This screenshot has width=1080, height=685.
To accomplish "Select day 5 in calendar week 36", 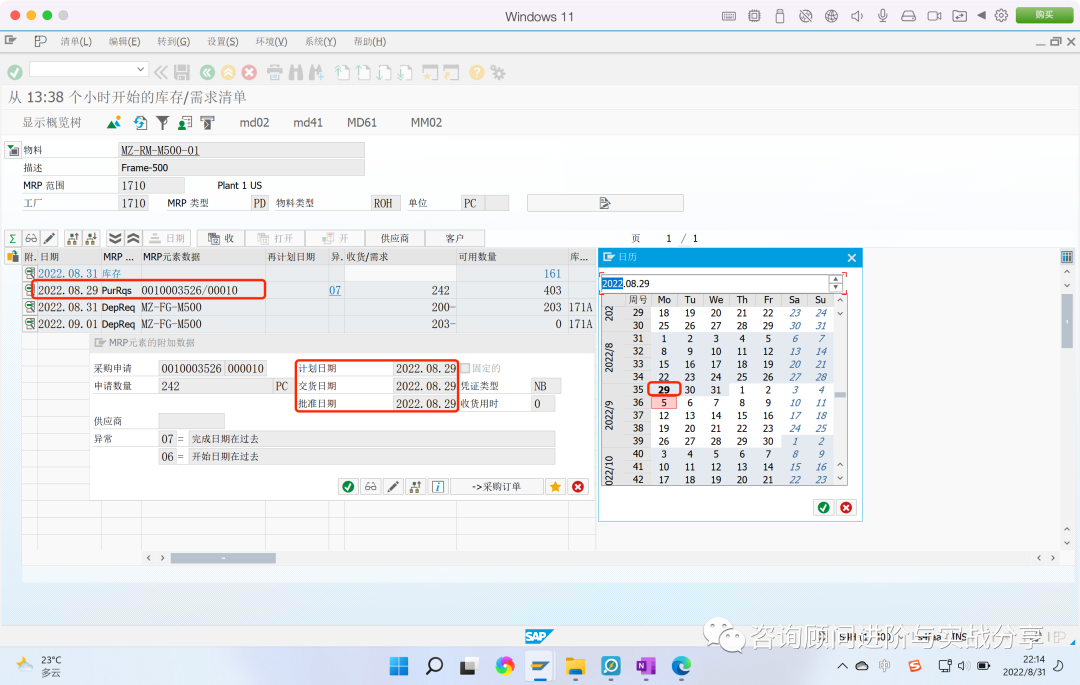I will click(x=663, y=403).
